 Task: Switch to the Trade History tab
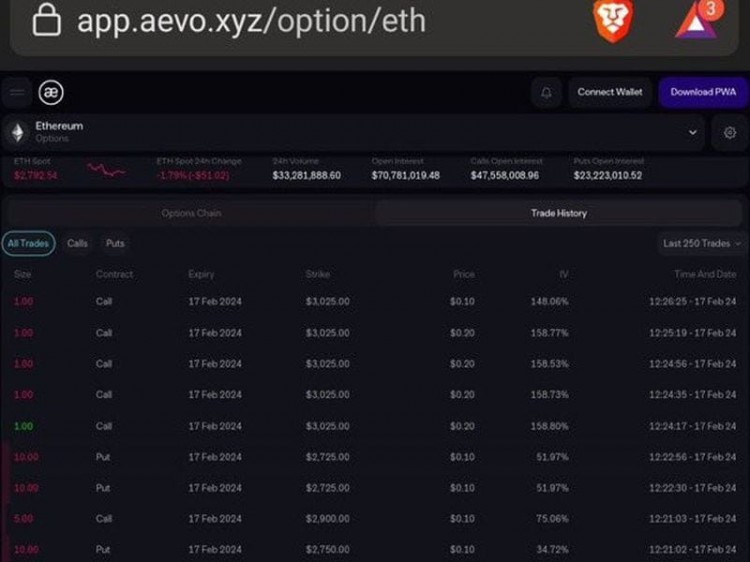coord(559,213)
